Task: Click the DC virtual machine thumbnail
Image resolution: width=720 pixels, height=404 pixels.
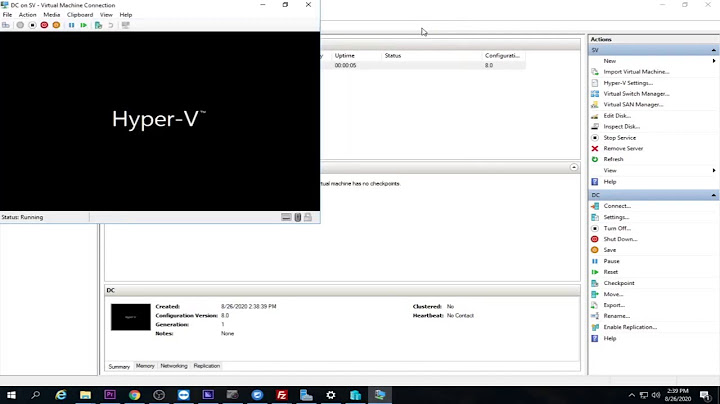Action: point(130,317)
